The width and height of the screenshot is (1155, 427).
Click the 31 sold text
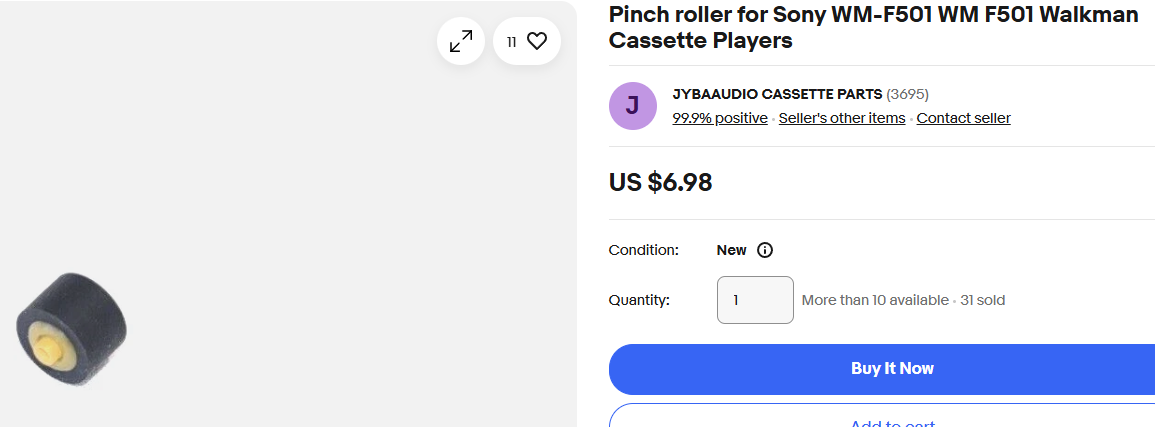click(x=983, y=300)
